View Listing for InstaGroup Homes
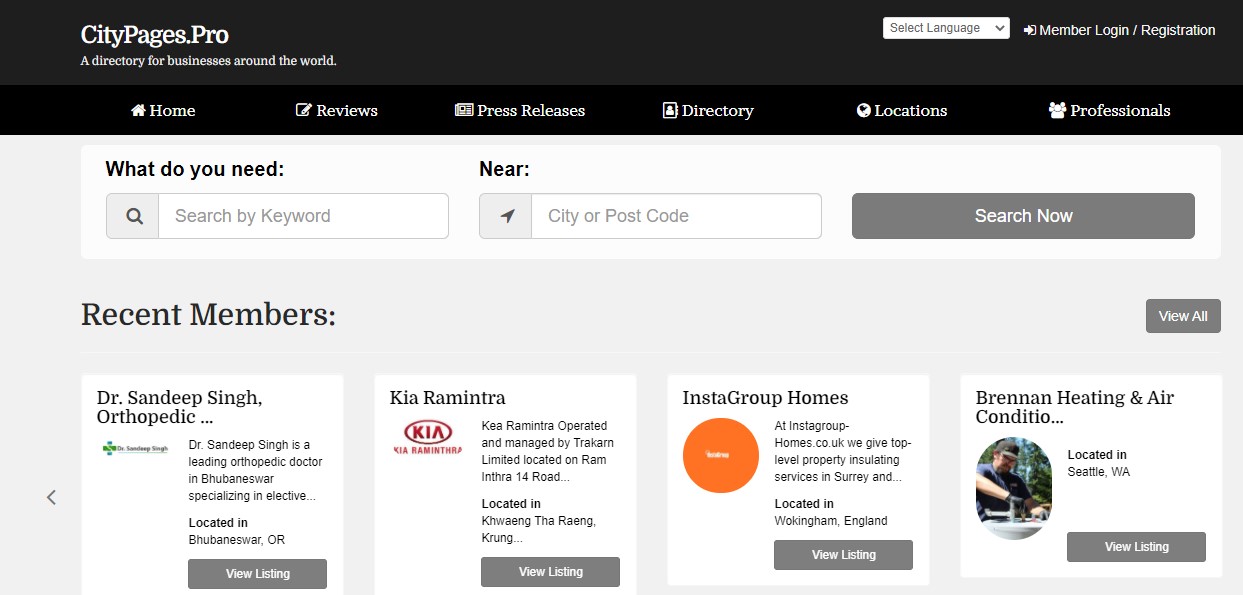This screenshot has height=595, width=1243. pyautogui.click(x=843, y=555)
